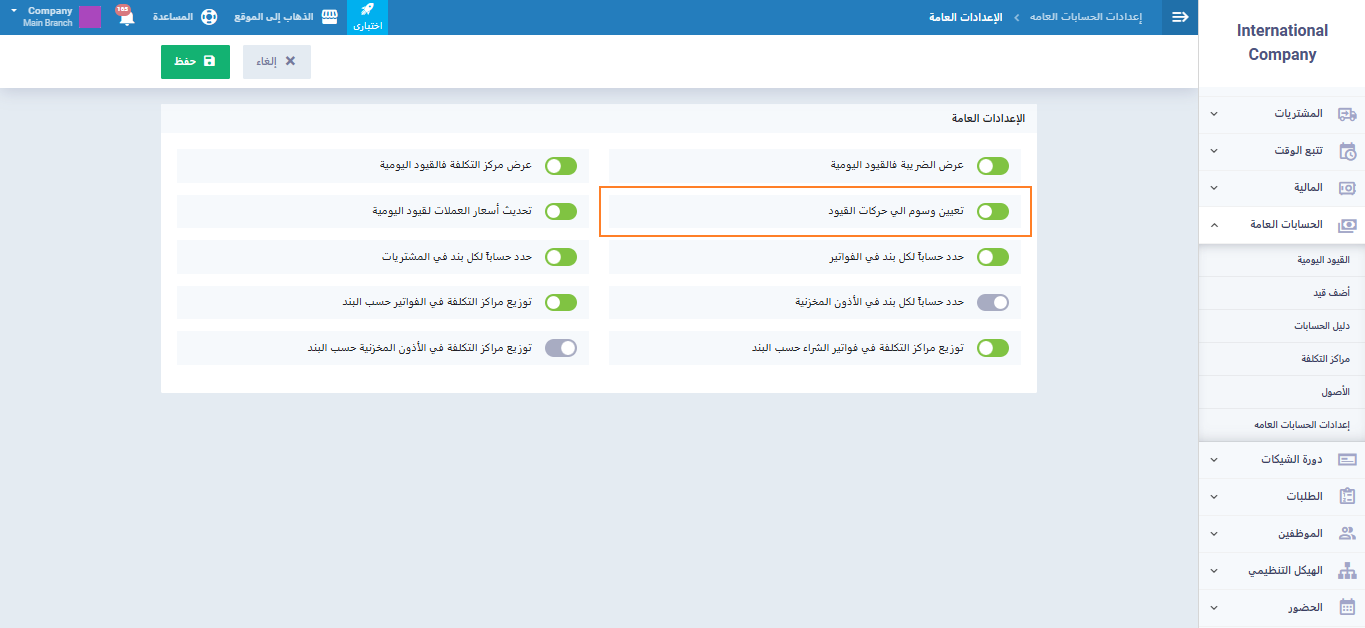The height and width of the screenshot is (628, 1365).
Task: Click the storefront icon for الذهاب إلى الموقع
Action: pyautogui.click(x=329, y=17)
